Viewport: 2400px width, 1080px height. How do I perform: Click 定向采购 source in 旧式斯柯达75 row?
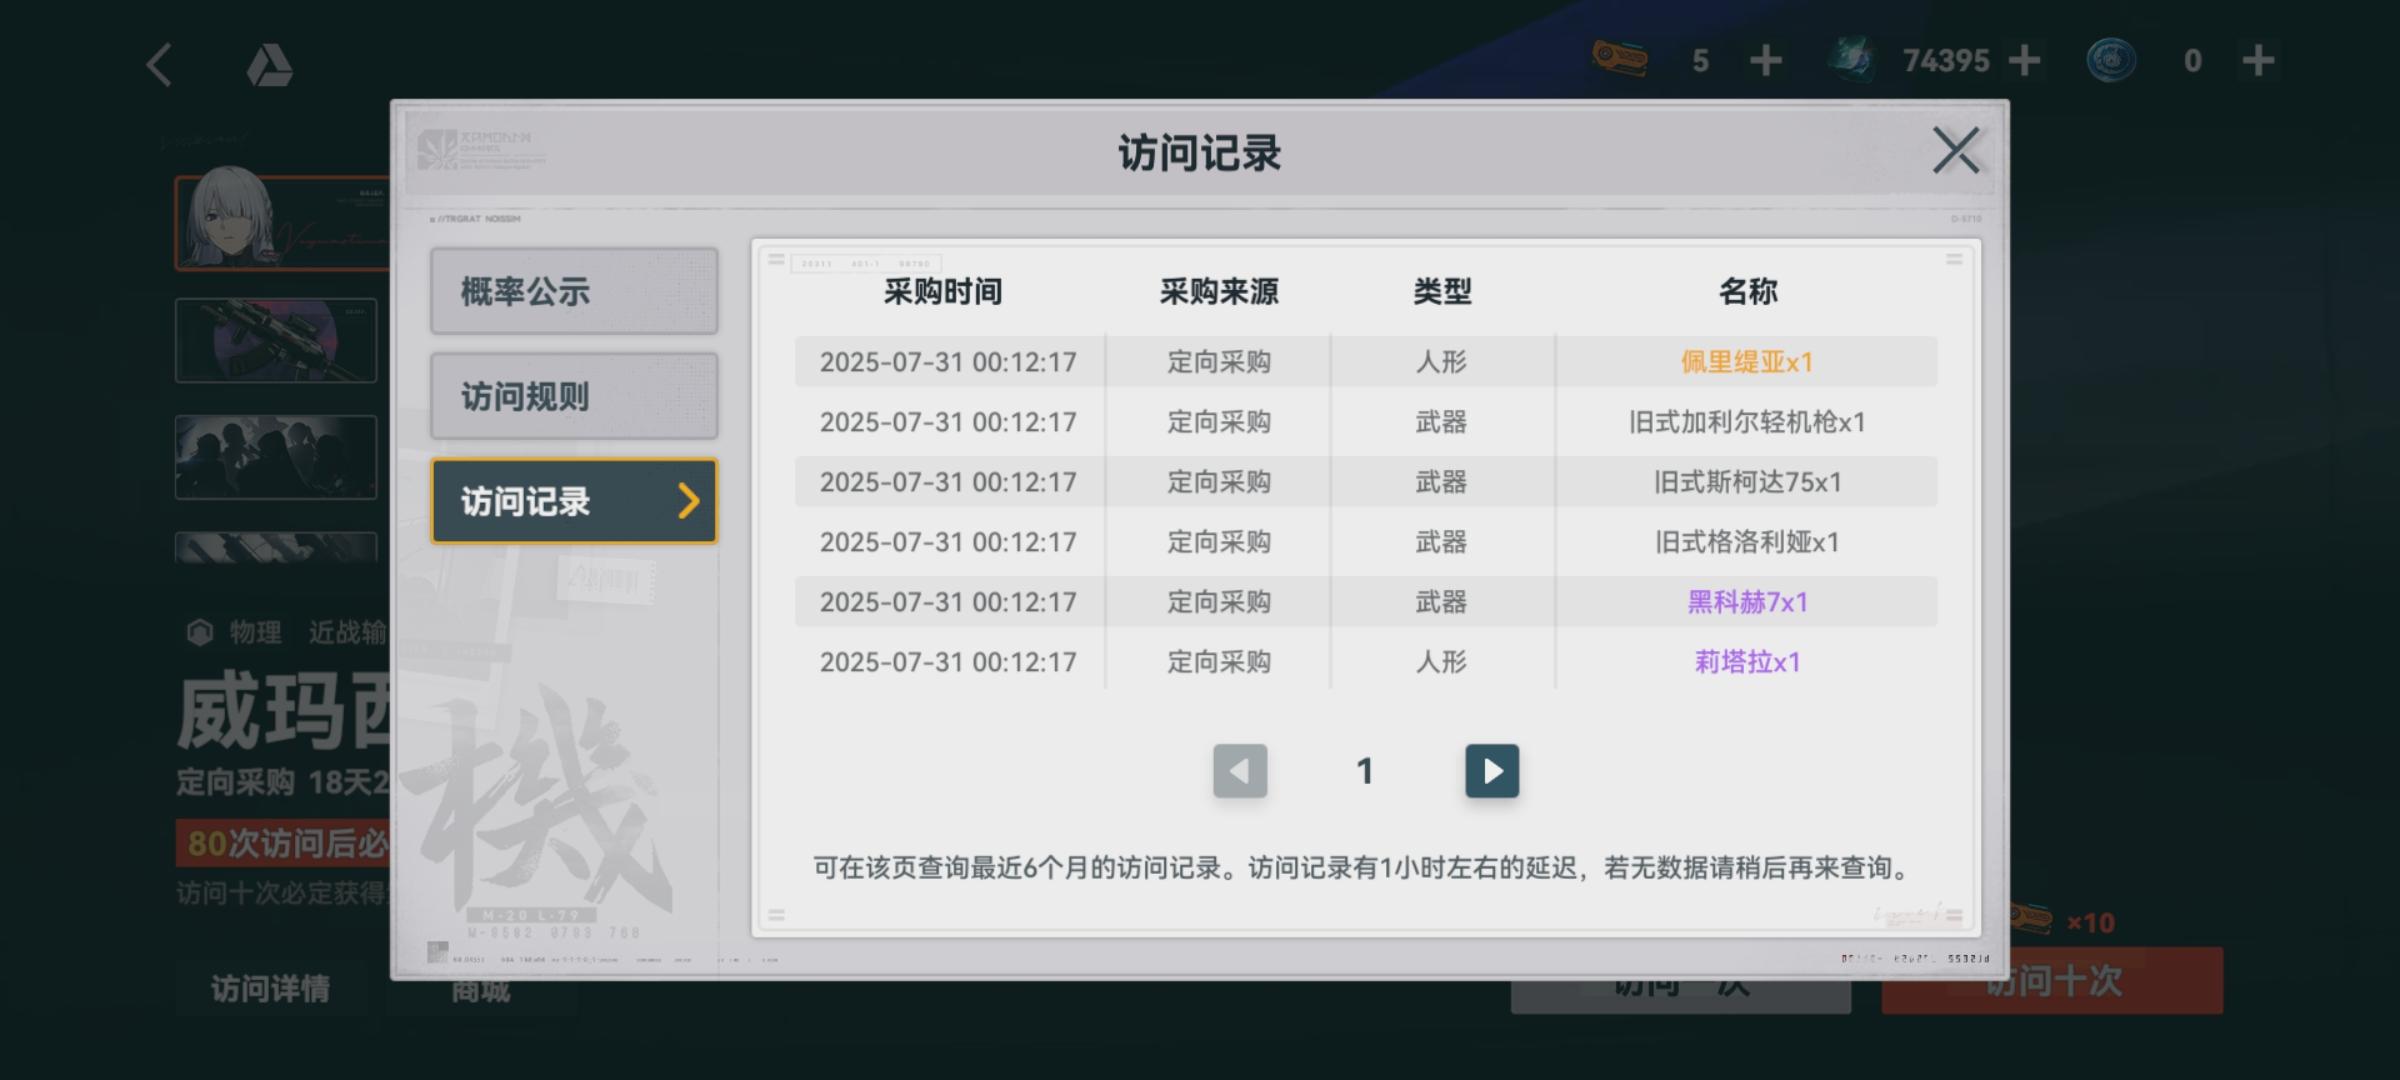tap(1219, 482)
